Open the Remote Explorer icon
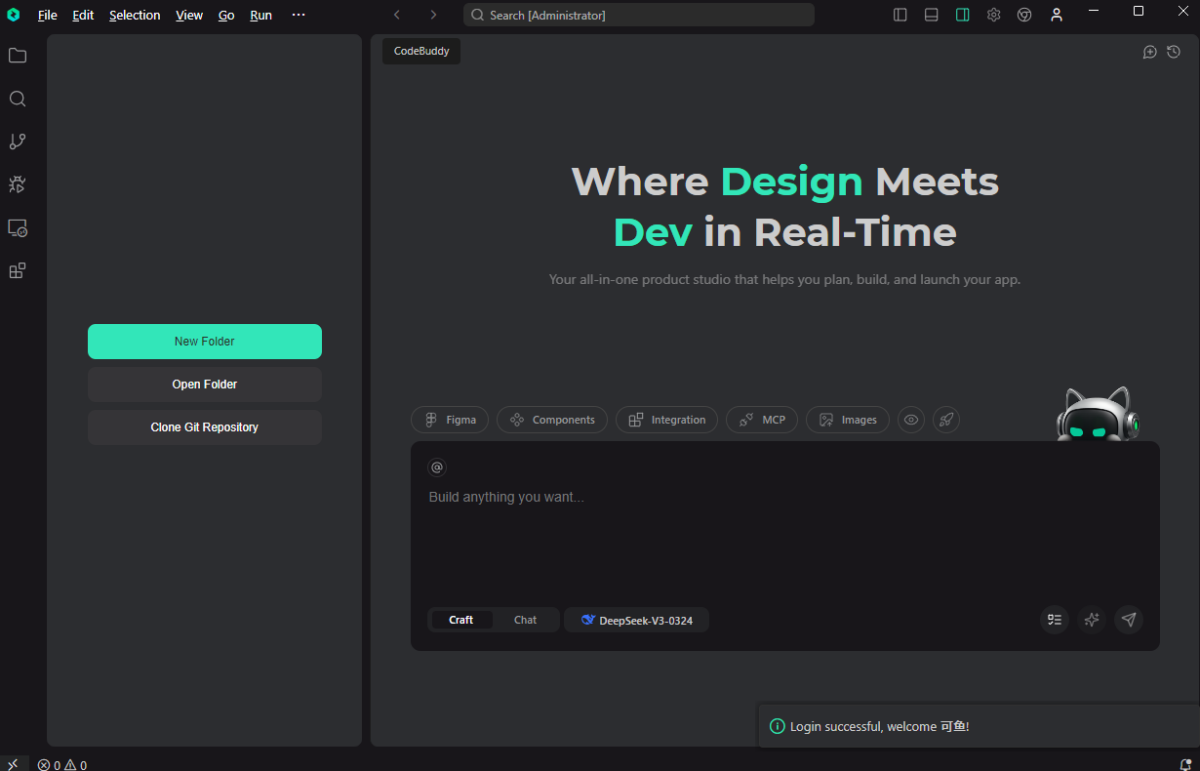 pos(17,228)
